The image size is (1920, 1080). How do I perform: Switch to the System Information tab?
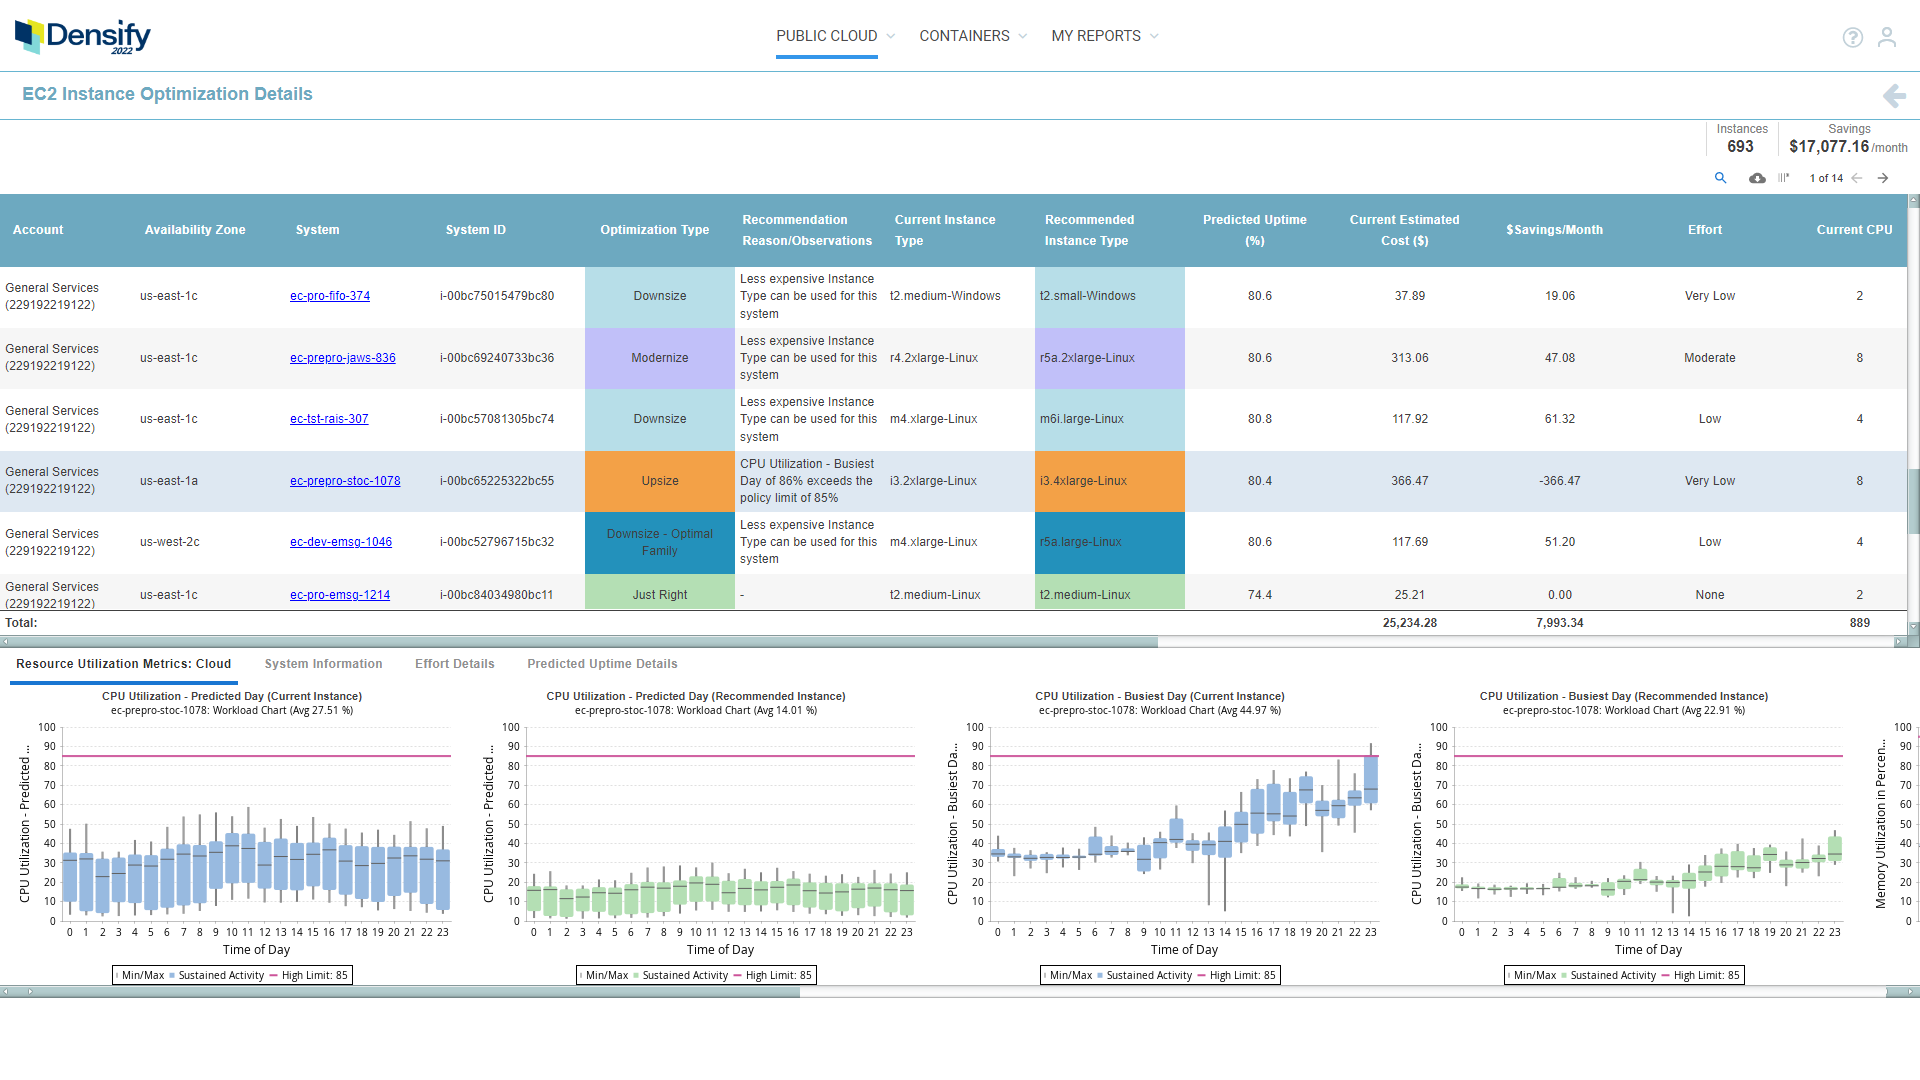(x=323, y=663)
